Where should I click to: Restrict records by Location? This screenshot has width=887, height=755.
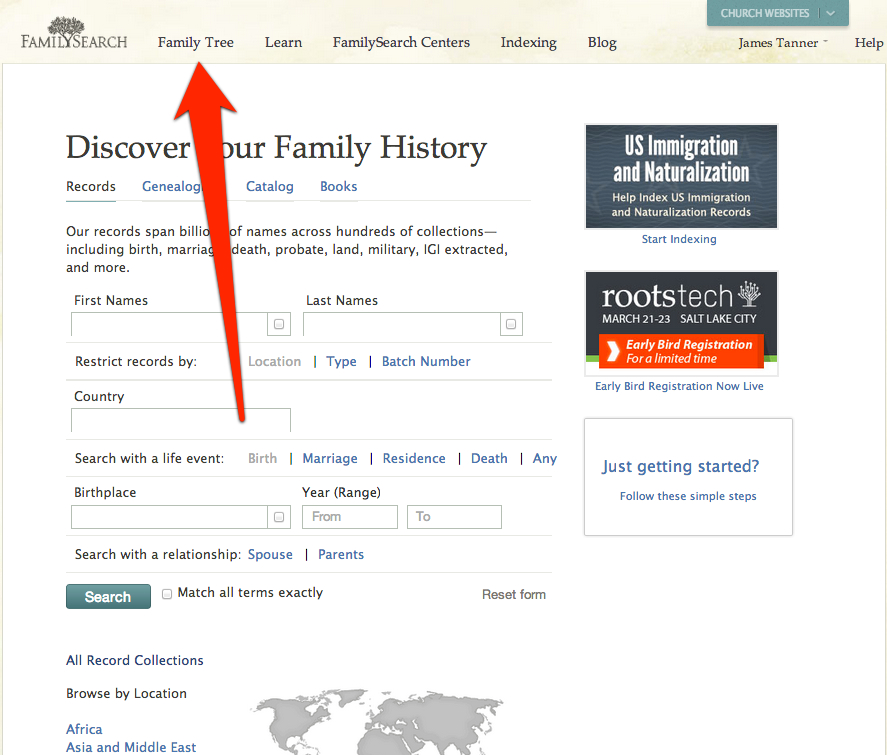(274, 361)
